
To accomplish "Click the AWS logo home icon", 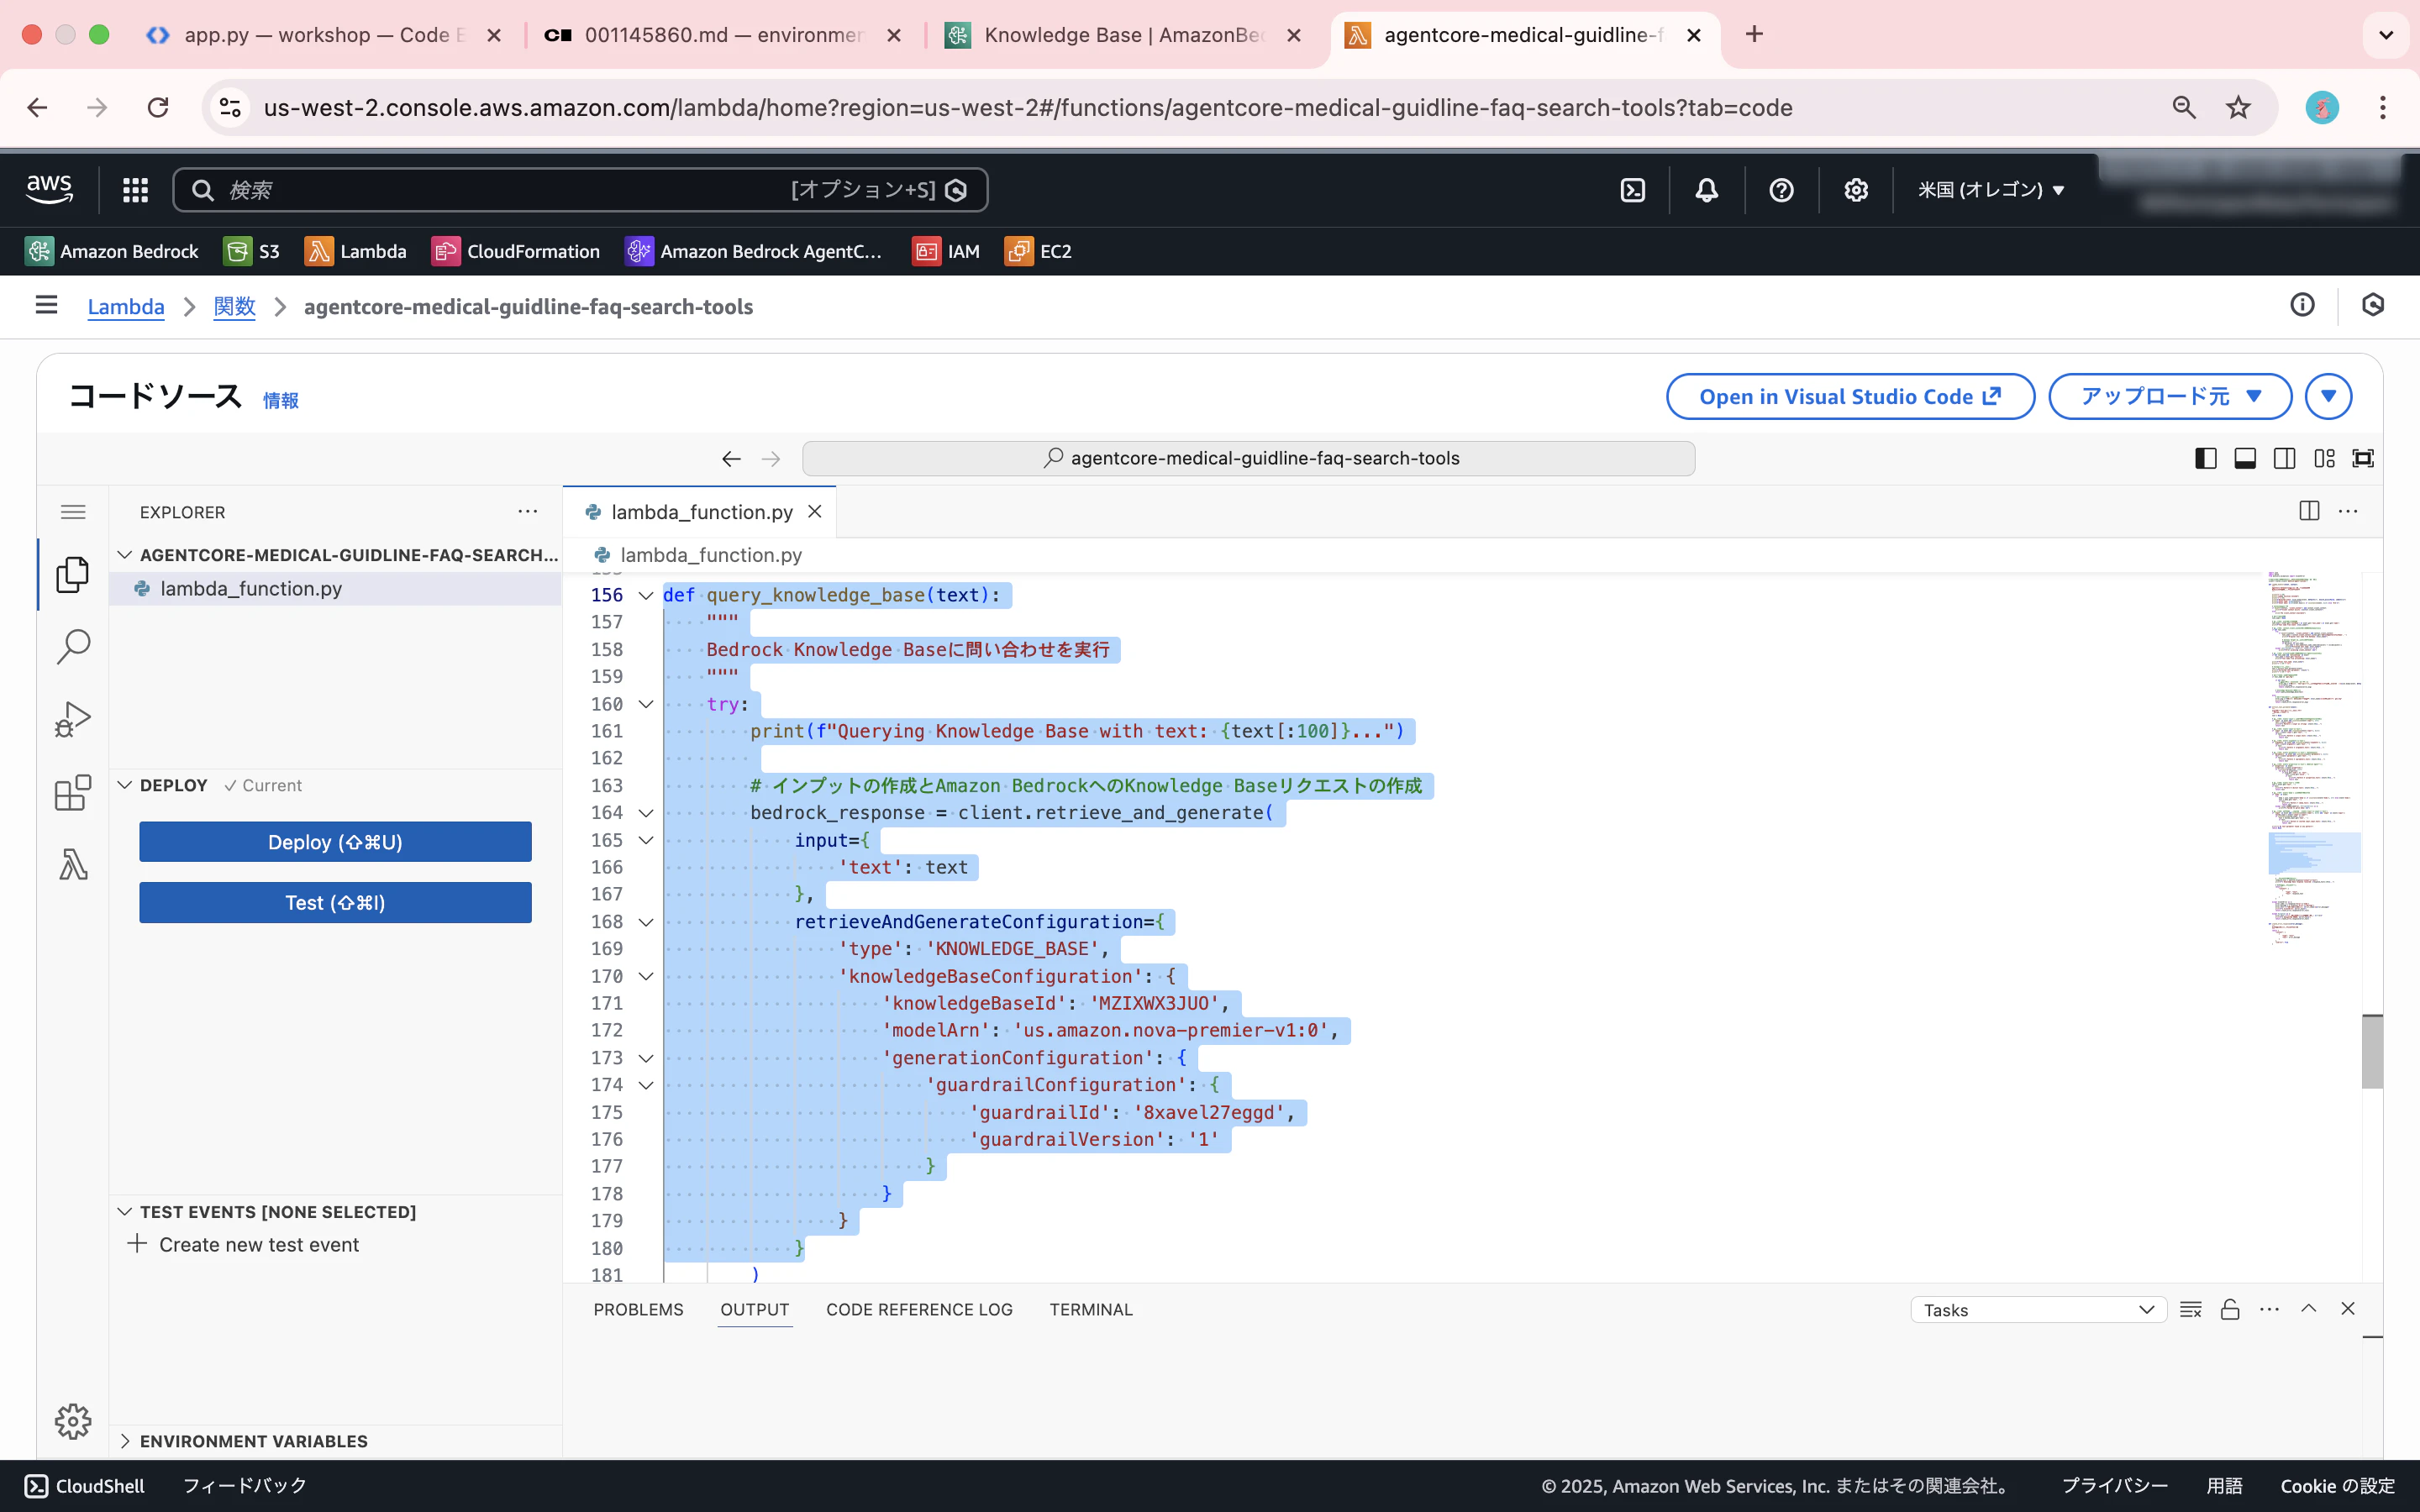I will point(49,189).
